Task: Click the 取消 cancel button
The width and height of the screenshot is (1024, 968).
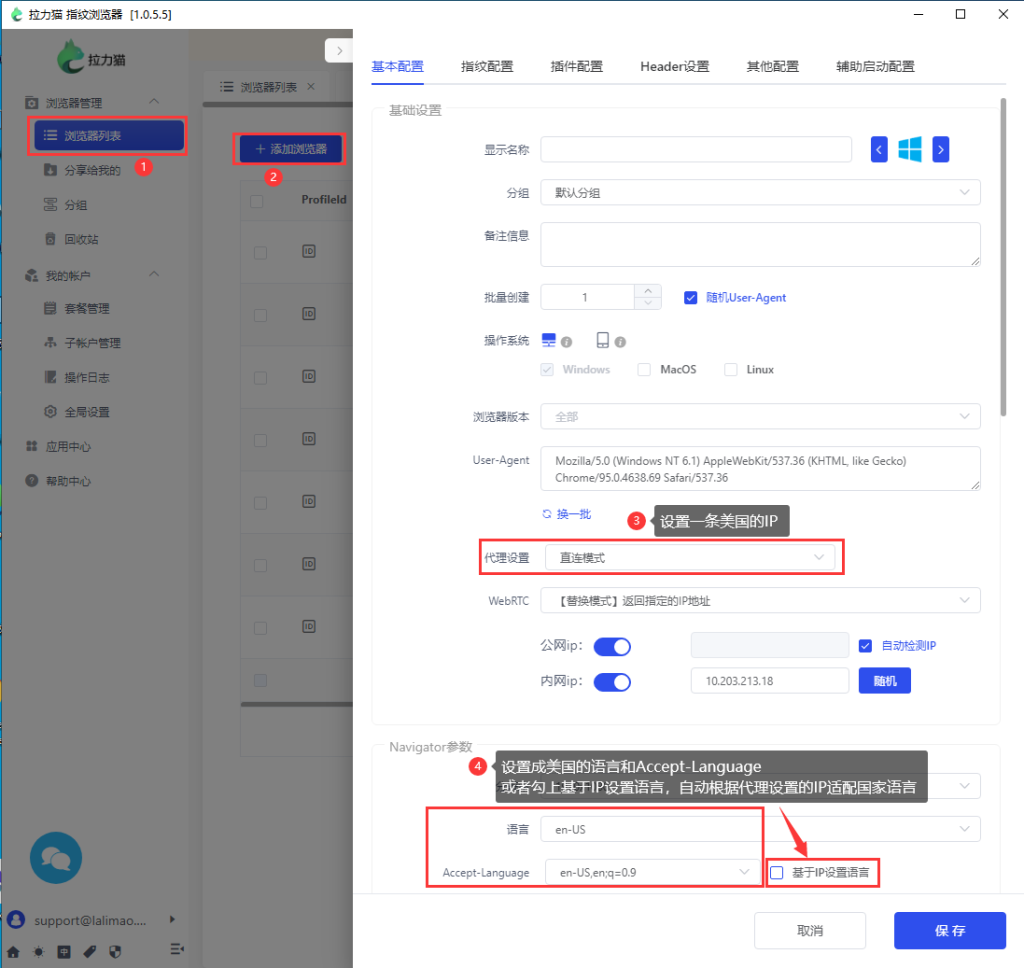Action: [x=810, y=930]
